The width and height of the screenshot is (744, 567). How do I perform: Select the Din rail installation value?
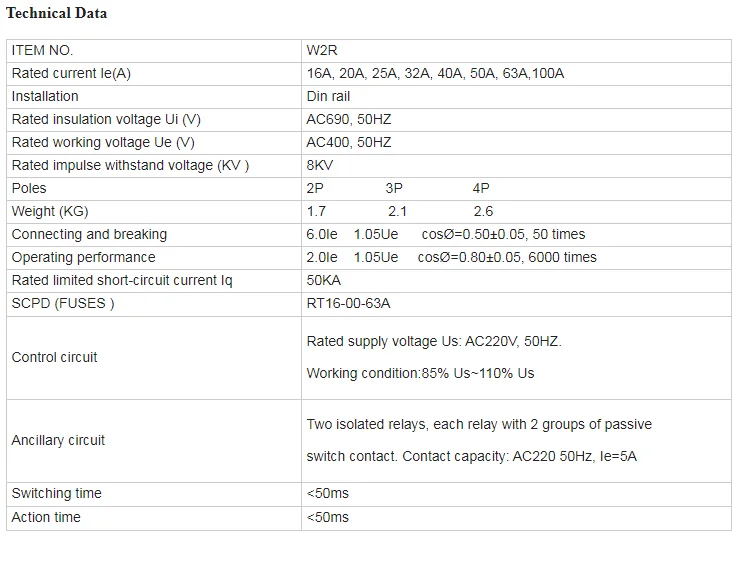[328, 96]
